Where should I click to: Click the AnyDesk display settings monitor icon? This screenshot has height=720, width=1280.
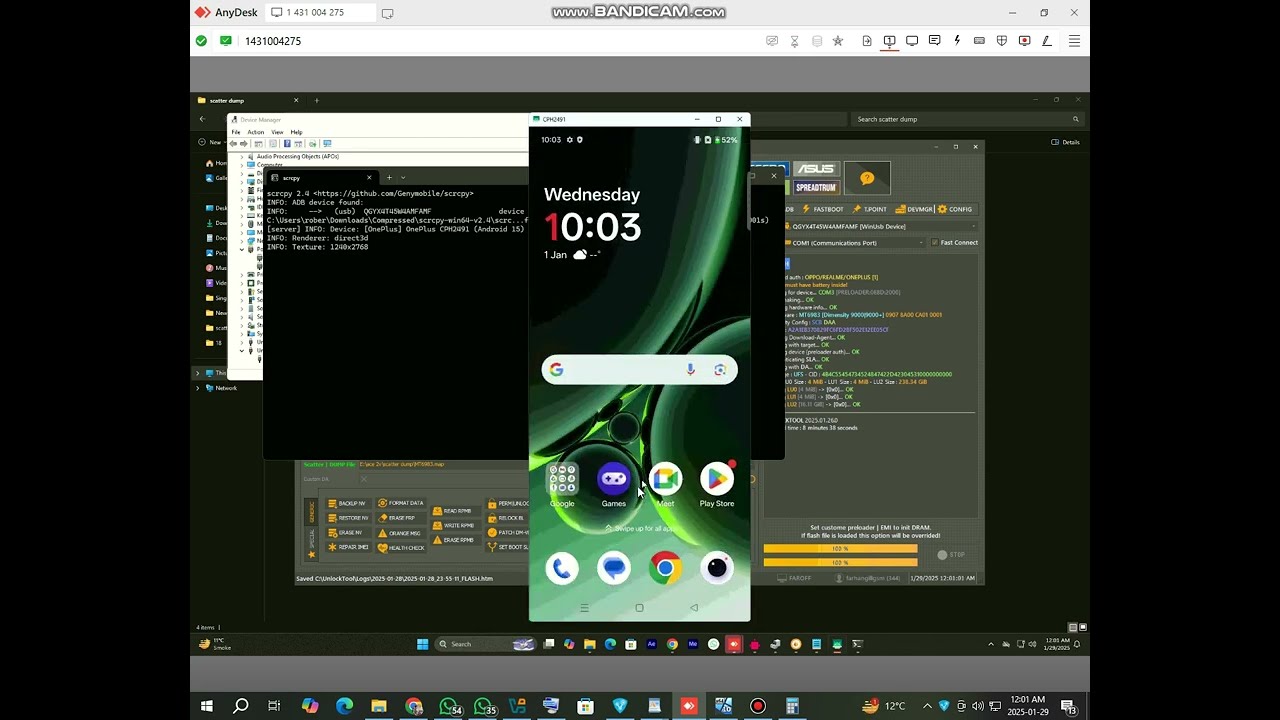click(912, 41)
